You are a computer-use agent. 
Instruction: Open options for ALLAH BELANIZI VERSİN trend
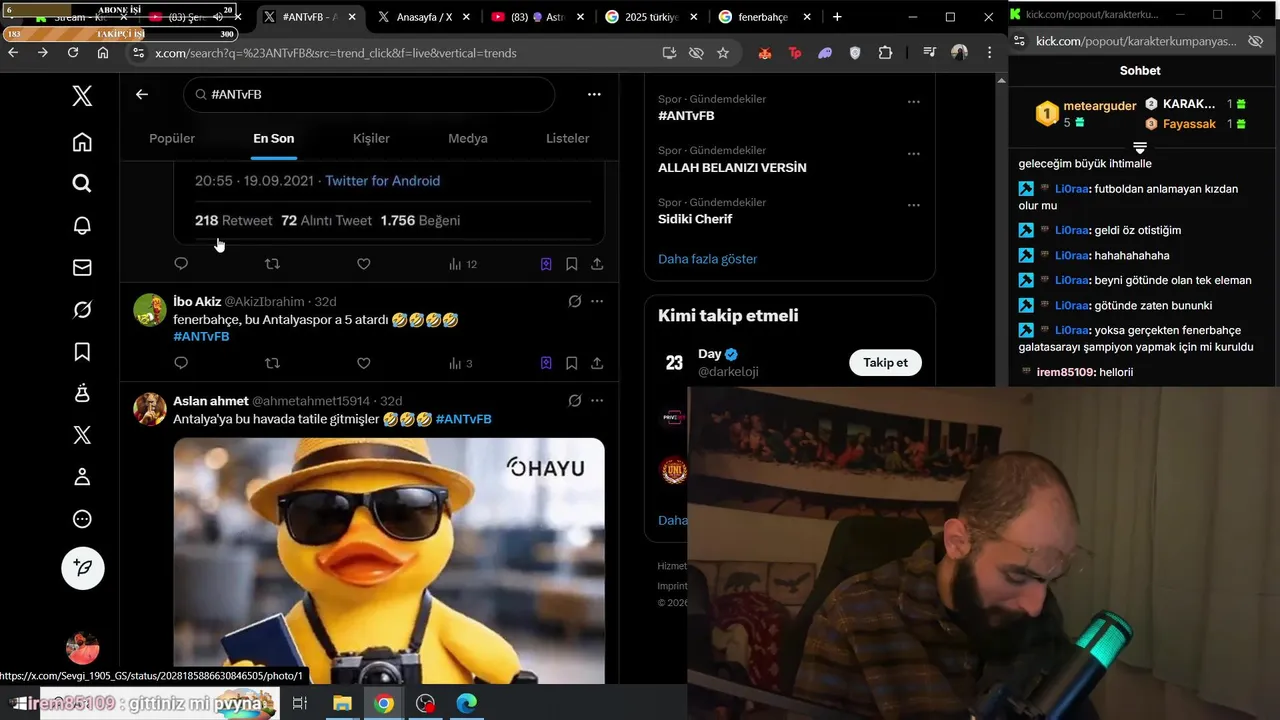coord(913,154)
